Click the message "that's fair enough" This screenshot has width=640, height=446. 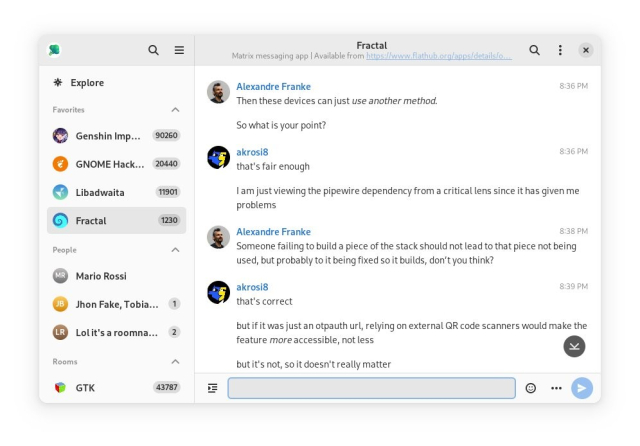coord(273,166)
